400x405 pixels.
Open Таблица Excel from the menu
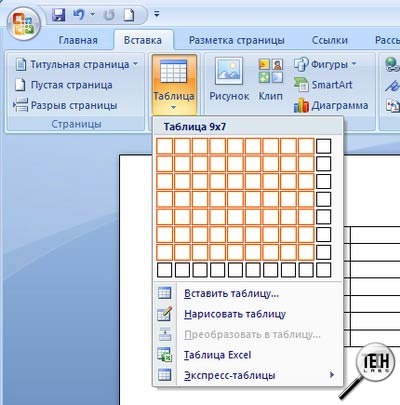point(248,355)
